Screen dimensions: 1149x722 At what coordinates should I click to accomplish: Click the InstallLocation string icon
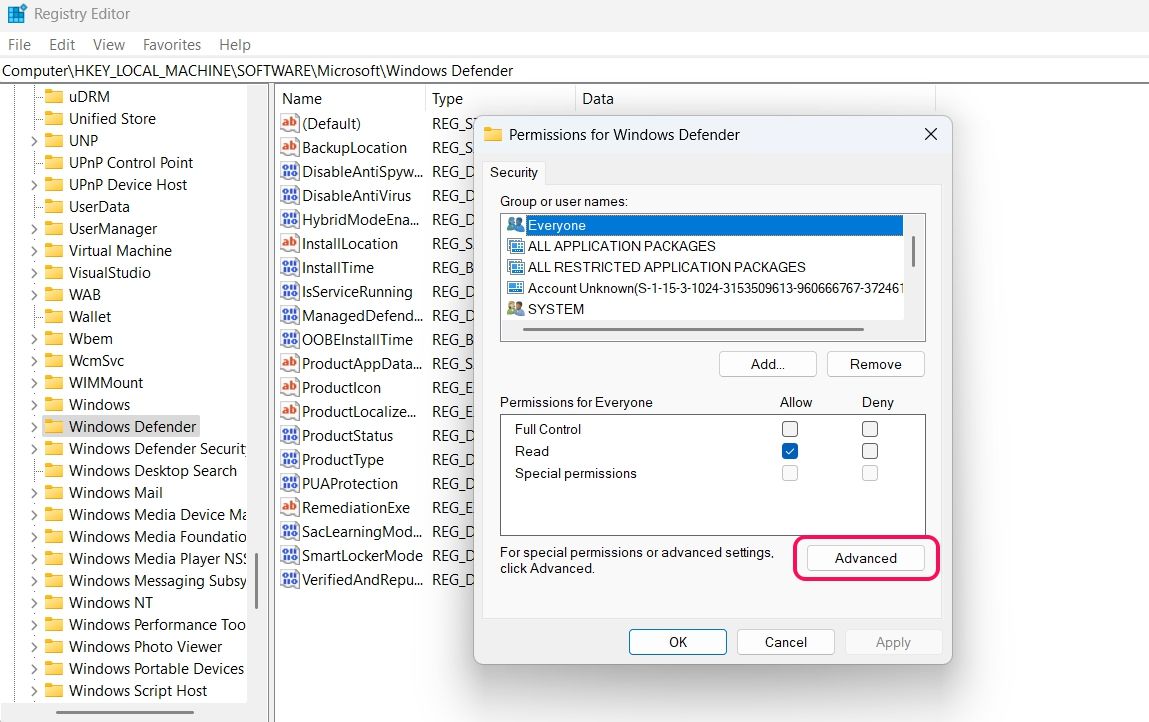tap(289, 243)
